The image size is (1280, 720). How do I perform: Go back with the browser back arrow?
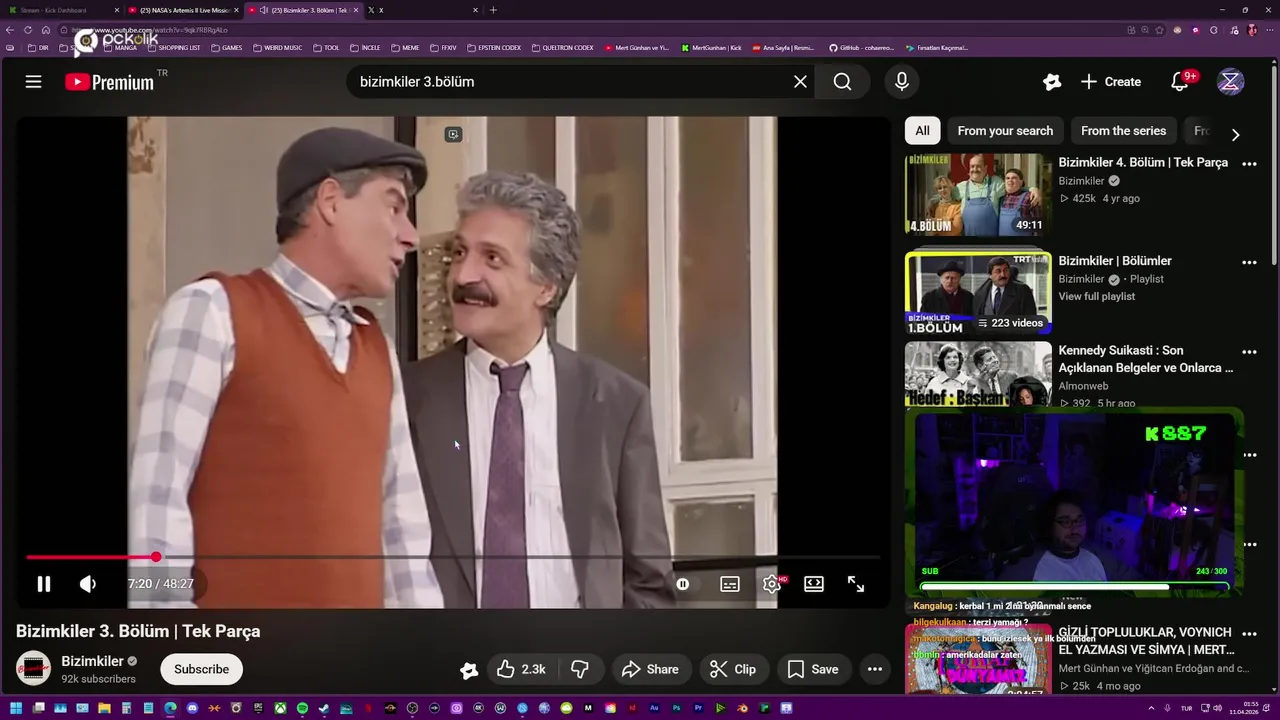pyautogui.click(x=12, y=30)
